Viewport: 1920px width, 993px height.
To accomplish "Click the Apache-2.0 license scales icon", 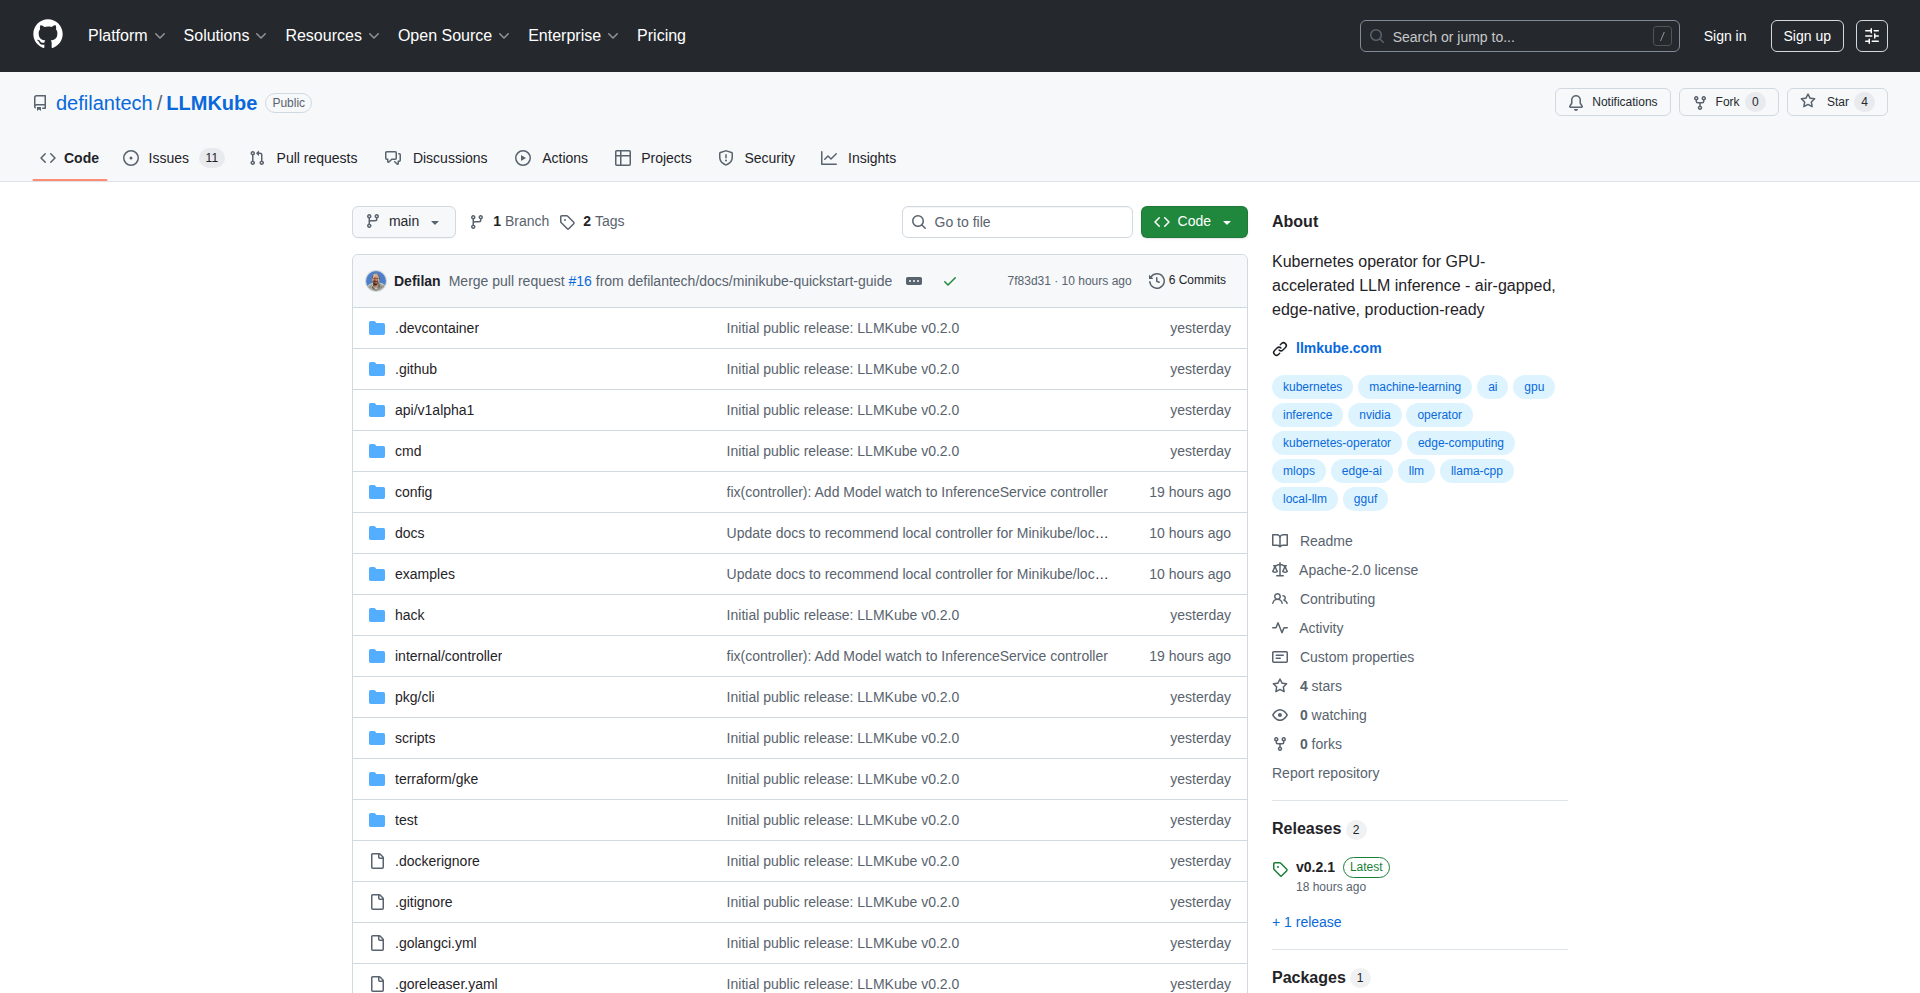I will pos(1280,569).
